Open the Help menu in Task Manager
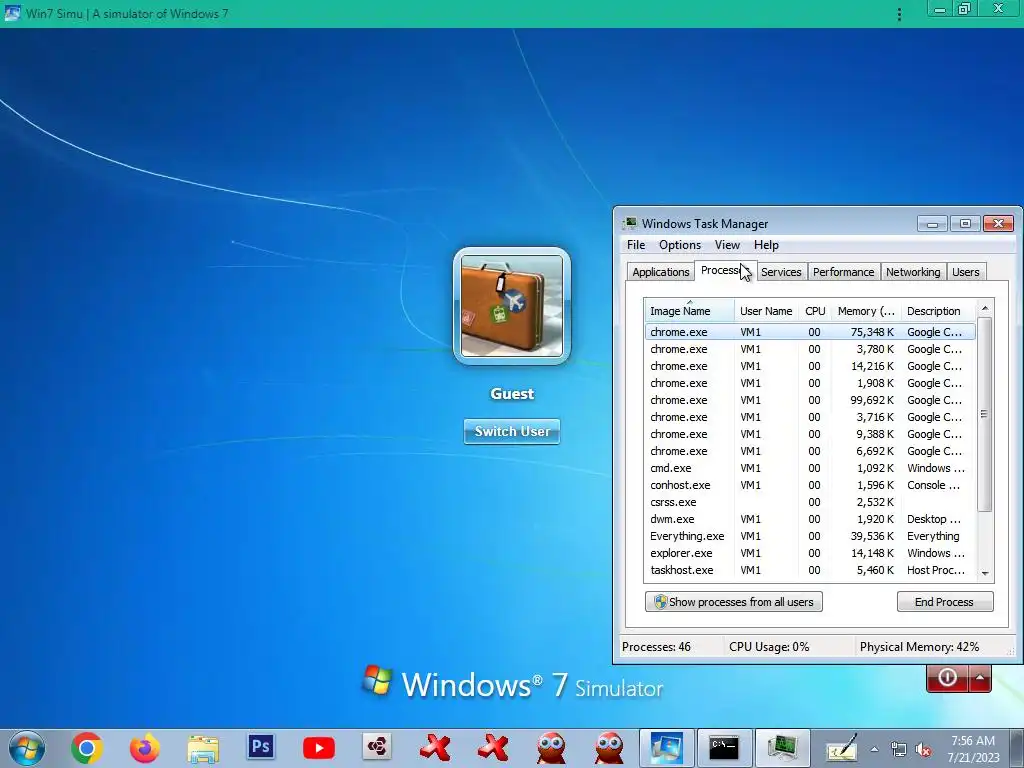The width and height of the screenshot is (1024, 768). pos(766,245)
